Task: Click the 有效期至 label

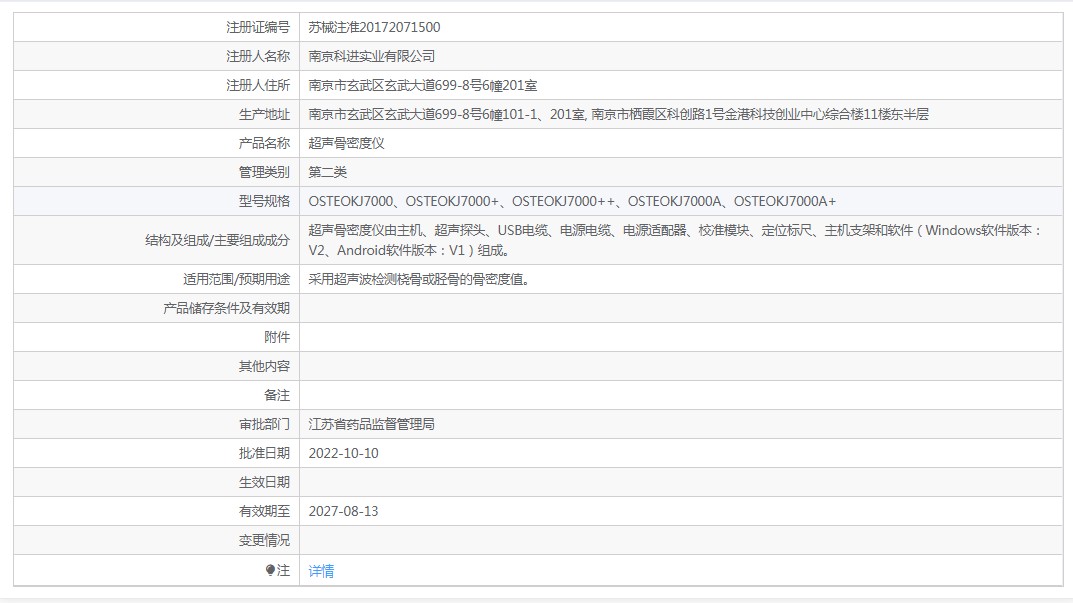Action: pos(264,511)
